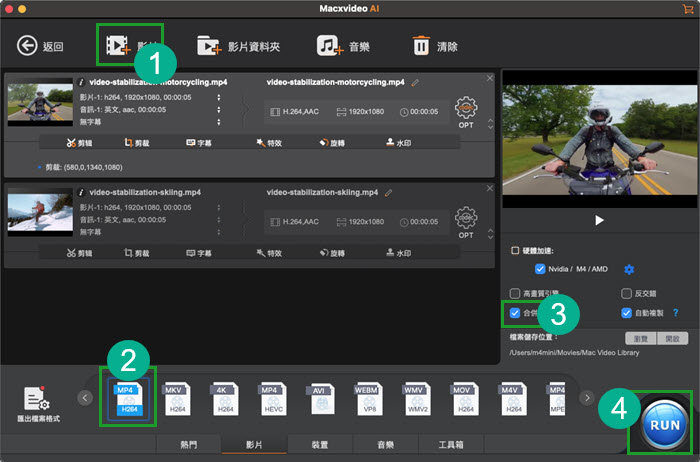
Task: Remove skiing clip with its X button
Action: 490,188
